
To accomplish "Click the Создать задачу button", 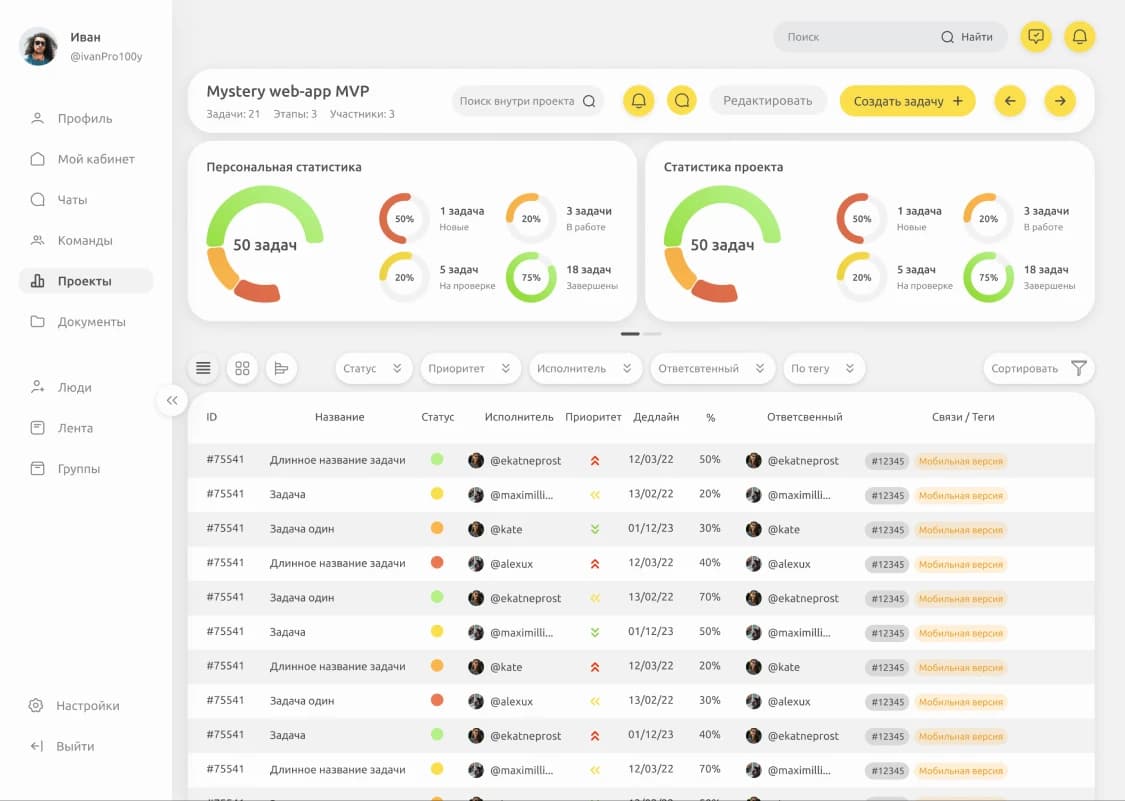I will (x=907, y=101).
